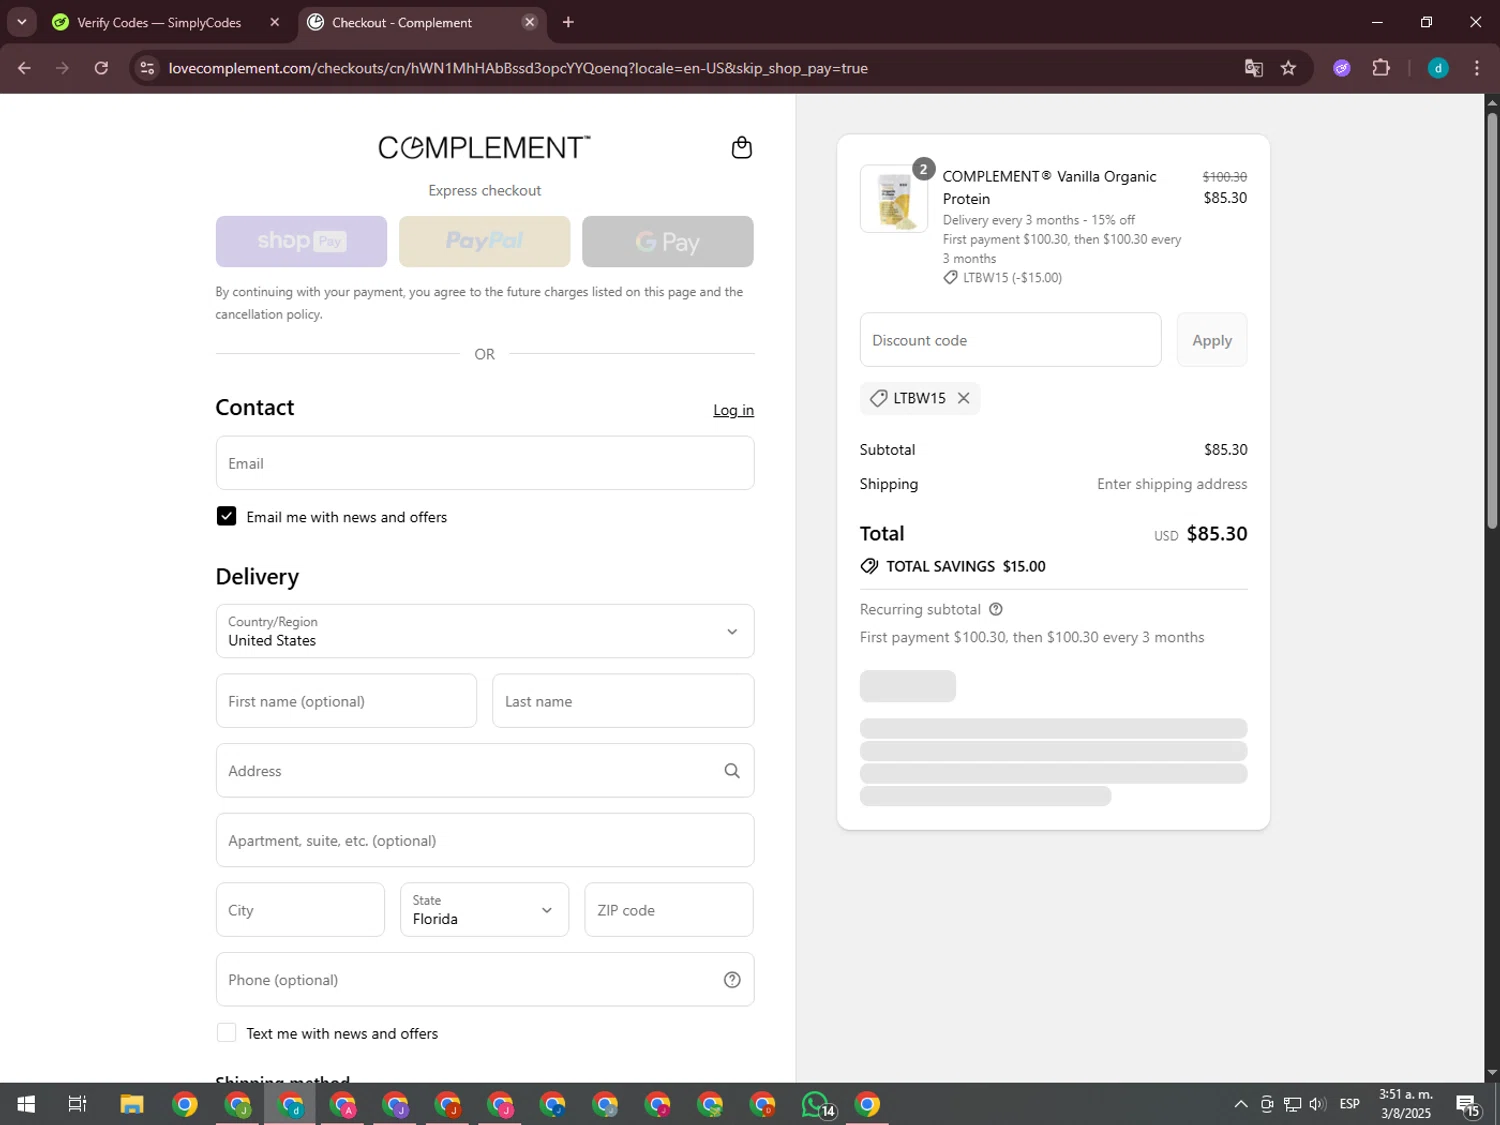Open File Explorer from the taskbar
Image resolution: width=1500 pixels, height=1125 pixels.
(132, 1104)
